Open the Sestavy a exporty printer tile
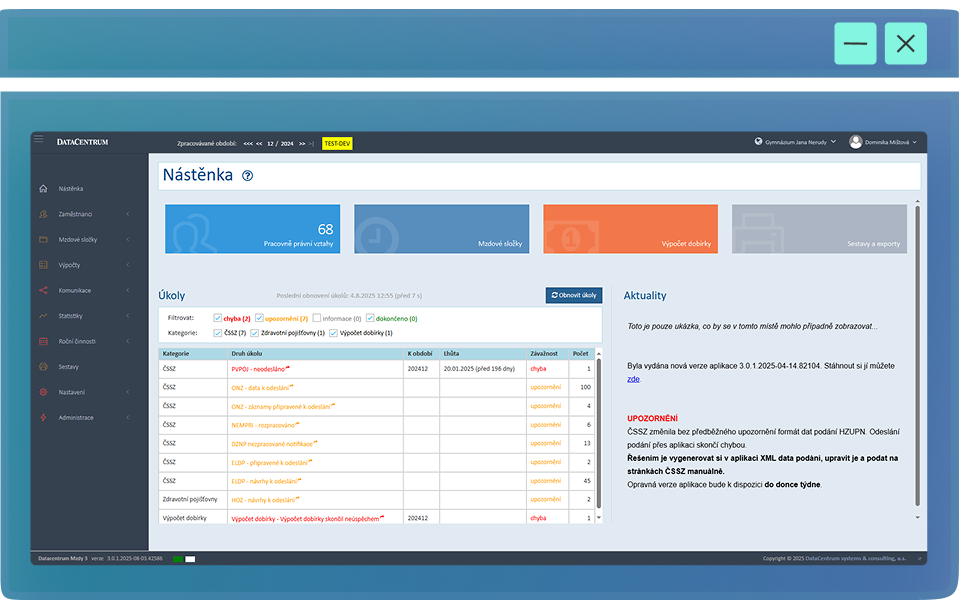This screenshot has width=959, height=600. pos(820,229)
